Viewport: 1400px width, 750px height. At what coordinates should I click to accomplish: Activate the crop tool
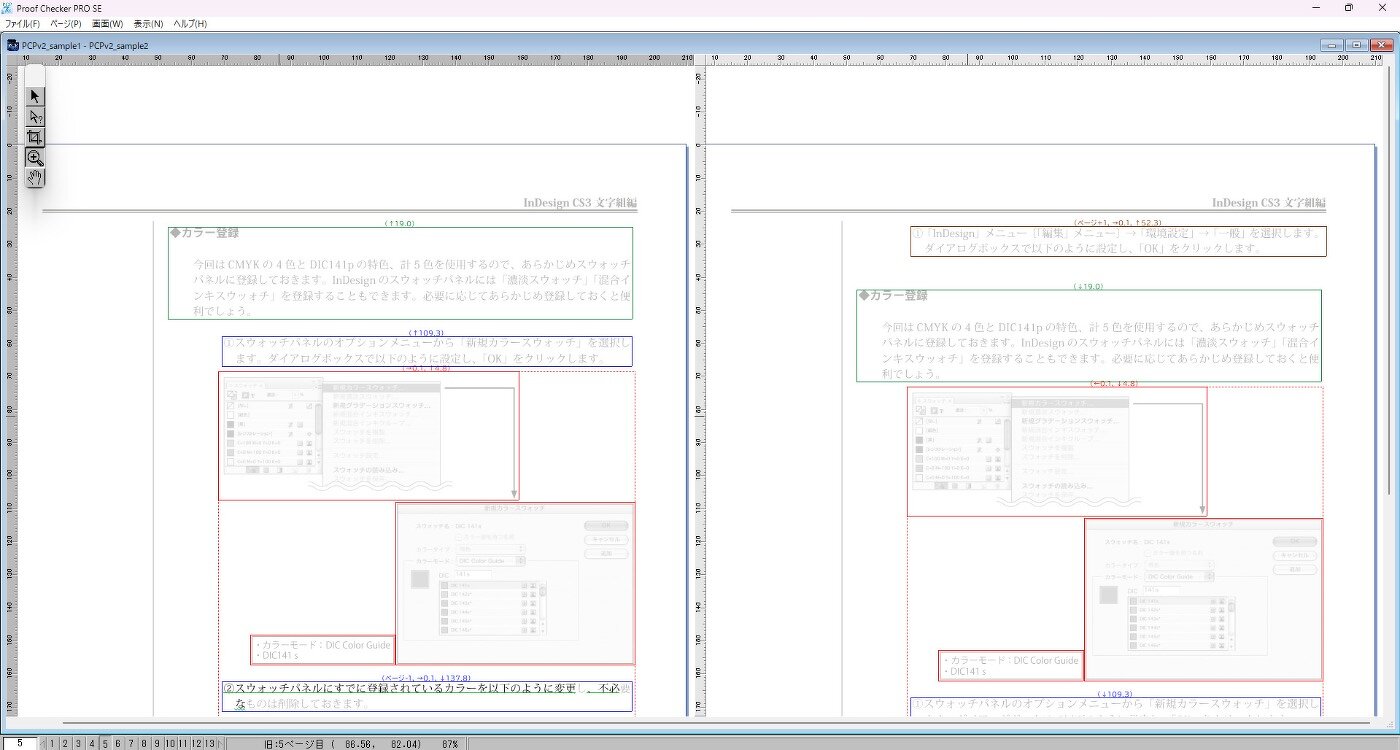pos(35,137)
